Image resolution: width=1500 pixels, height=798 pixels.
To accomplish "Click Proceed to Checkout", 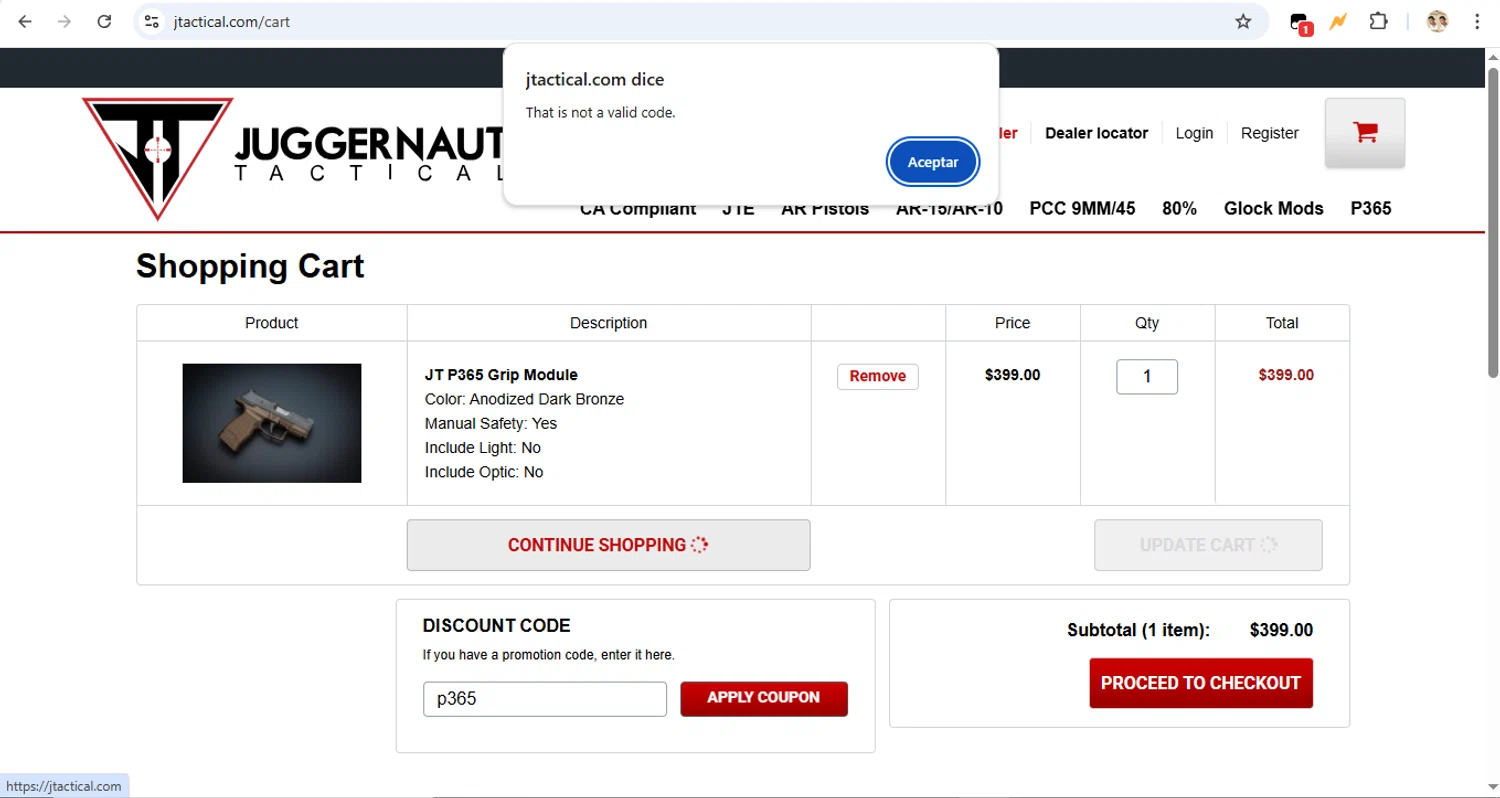I will point(1201,683).
